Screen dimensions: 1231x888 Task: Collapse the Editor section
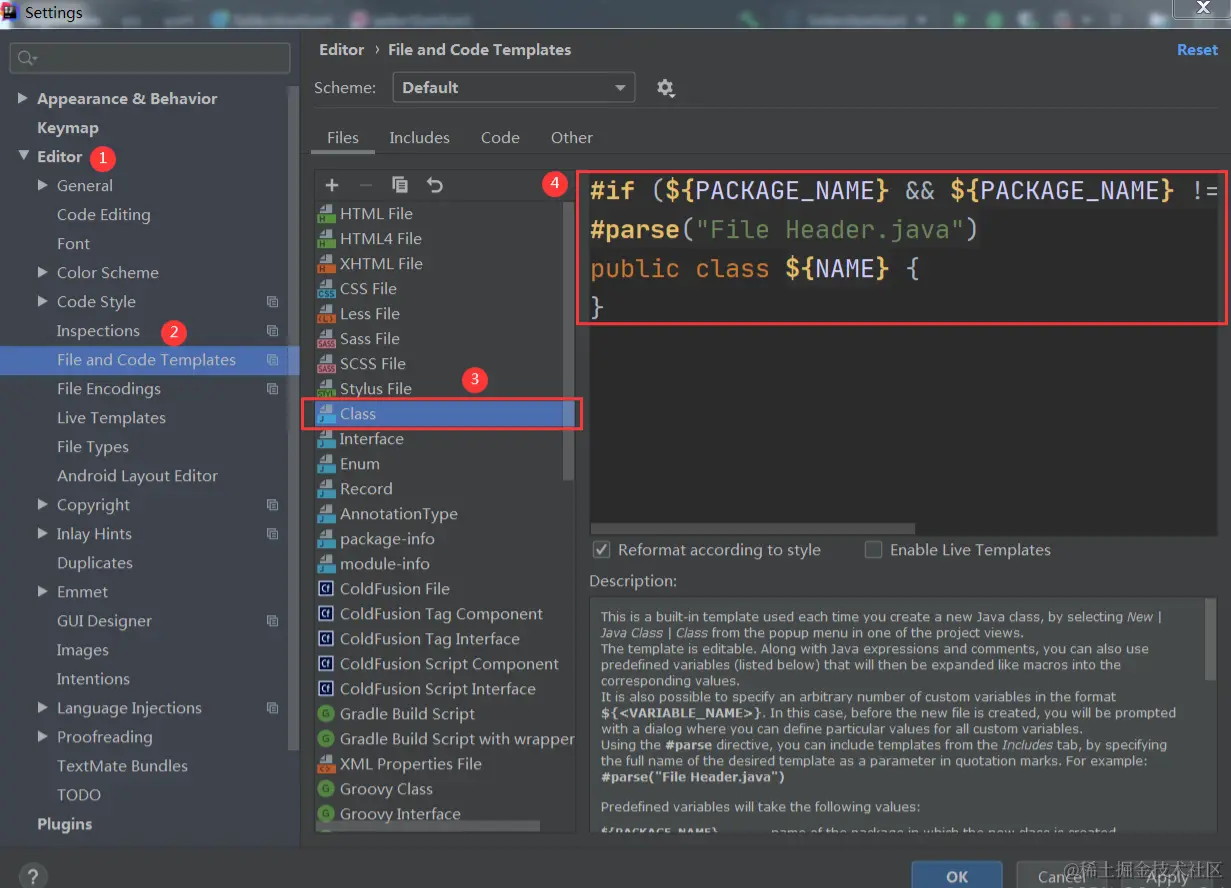[23, 157]
